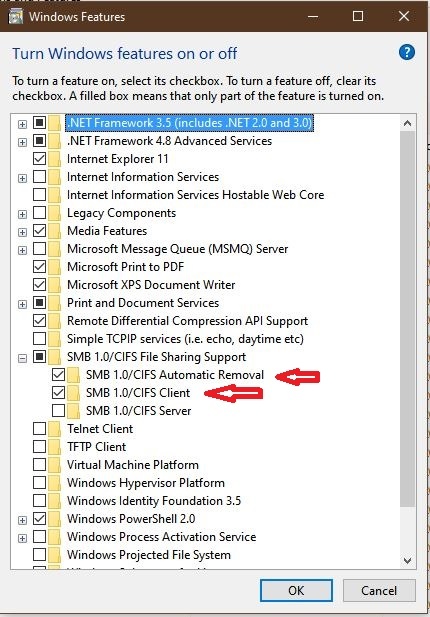Close the Windows Features dialog
The width and height of the screenshot is (430, 617).
(404, 16)
